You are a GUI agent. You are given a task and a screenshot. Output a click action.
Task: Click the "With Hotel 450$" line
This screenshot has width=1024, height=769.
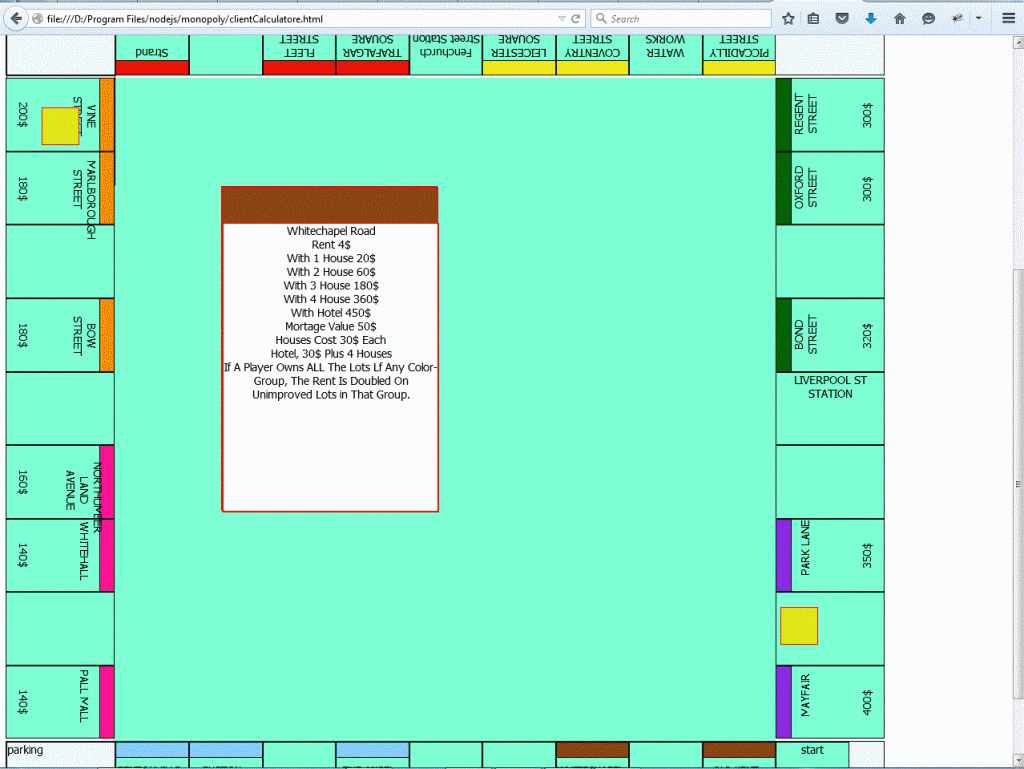(330, 313)
